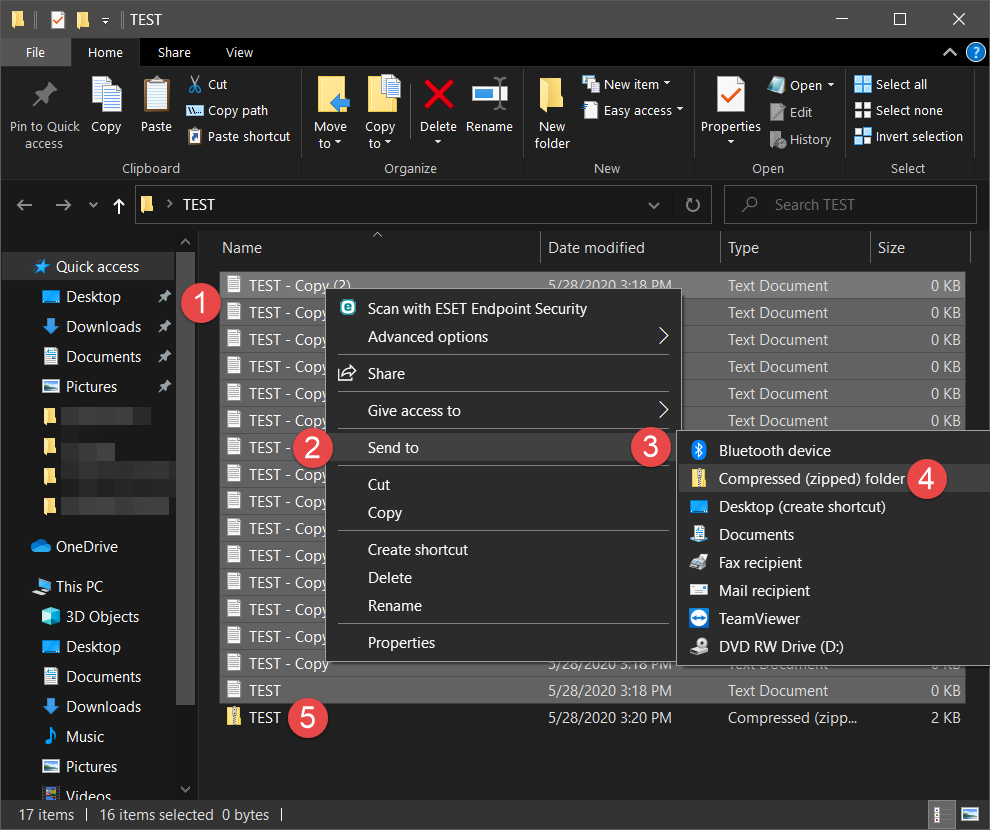
Task: Click the Paste clipboard icon
Action: point(156,95)
